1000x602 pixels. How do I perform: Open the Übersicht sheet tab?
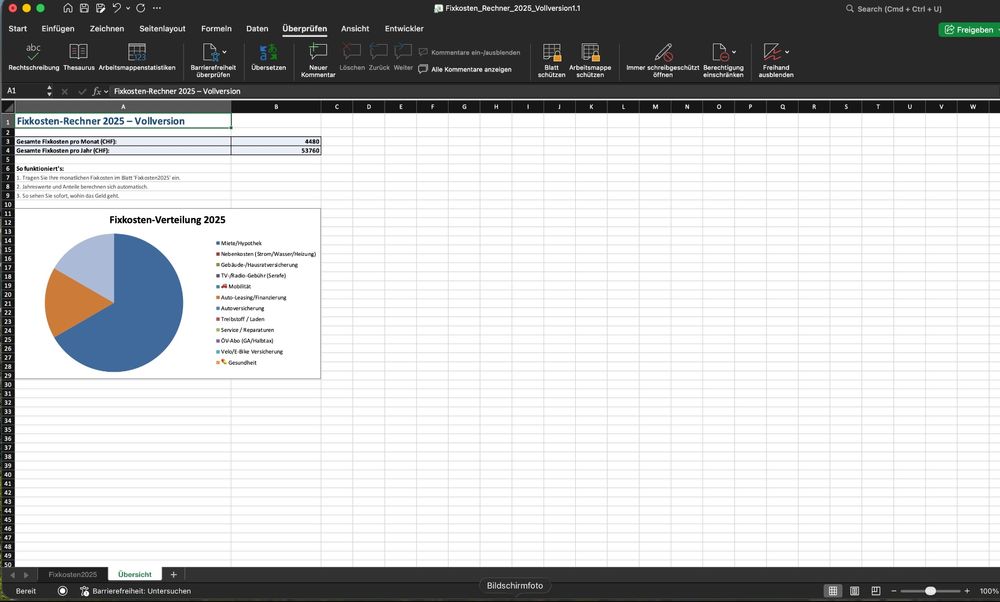click(x=135, y=574)
